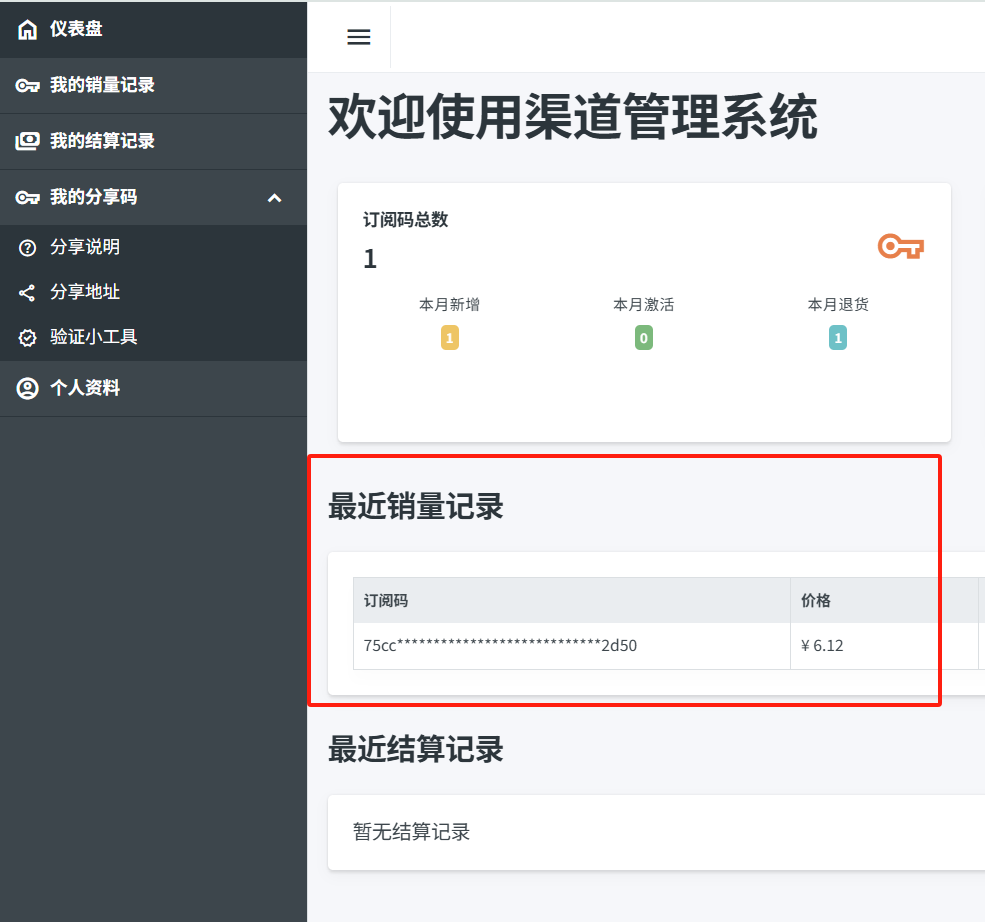The height and width of the screenshot is (922, 985).
Task: Click the hamburger menu toggle icon
Action: tap(358, 37)
